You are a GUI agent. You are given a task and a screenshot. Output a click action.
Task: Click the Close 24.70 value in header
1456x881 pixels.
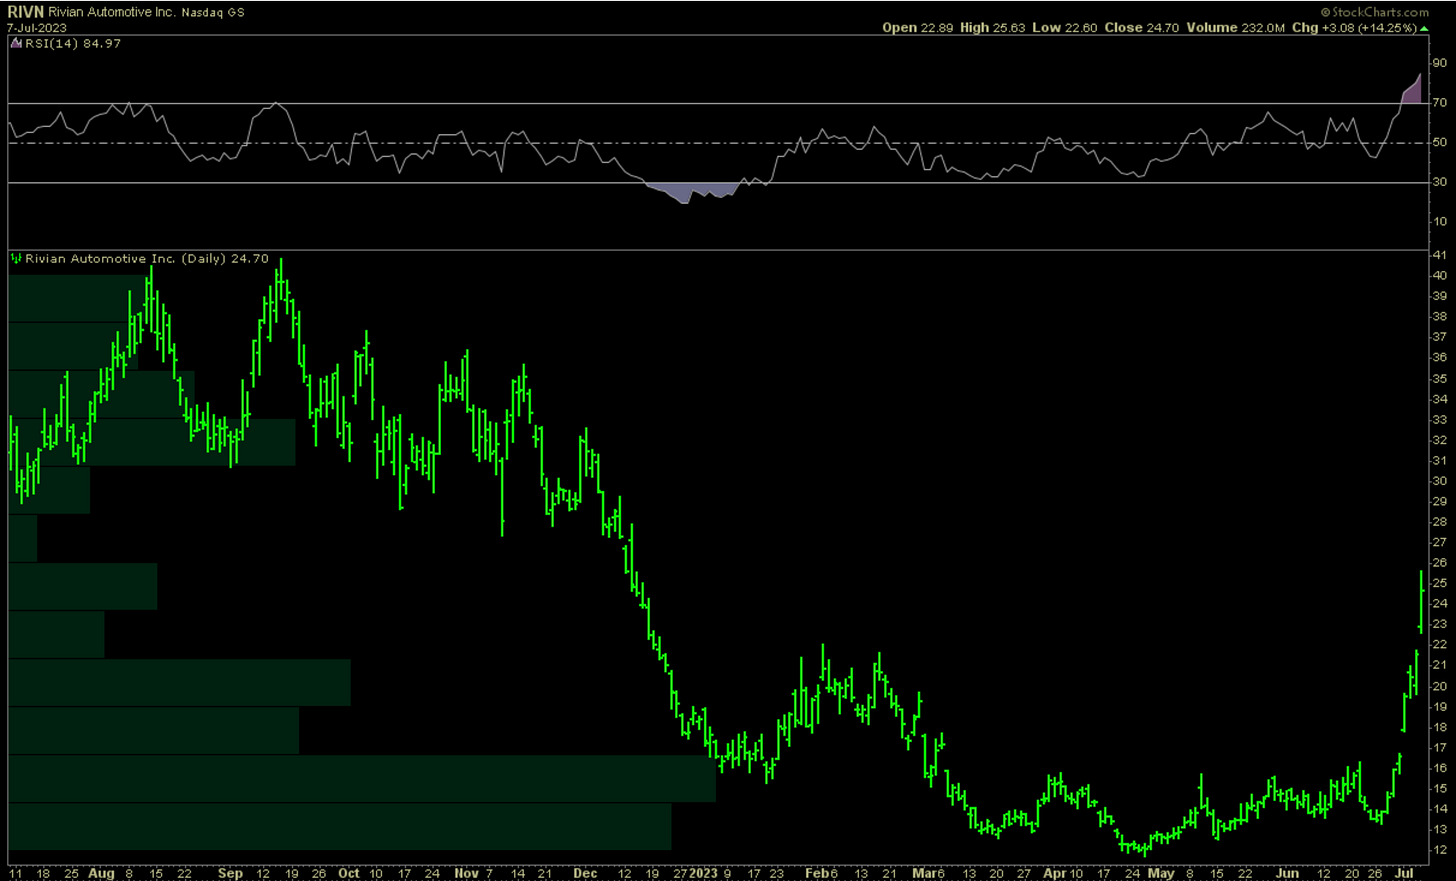point(1142,28)
